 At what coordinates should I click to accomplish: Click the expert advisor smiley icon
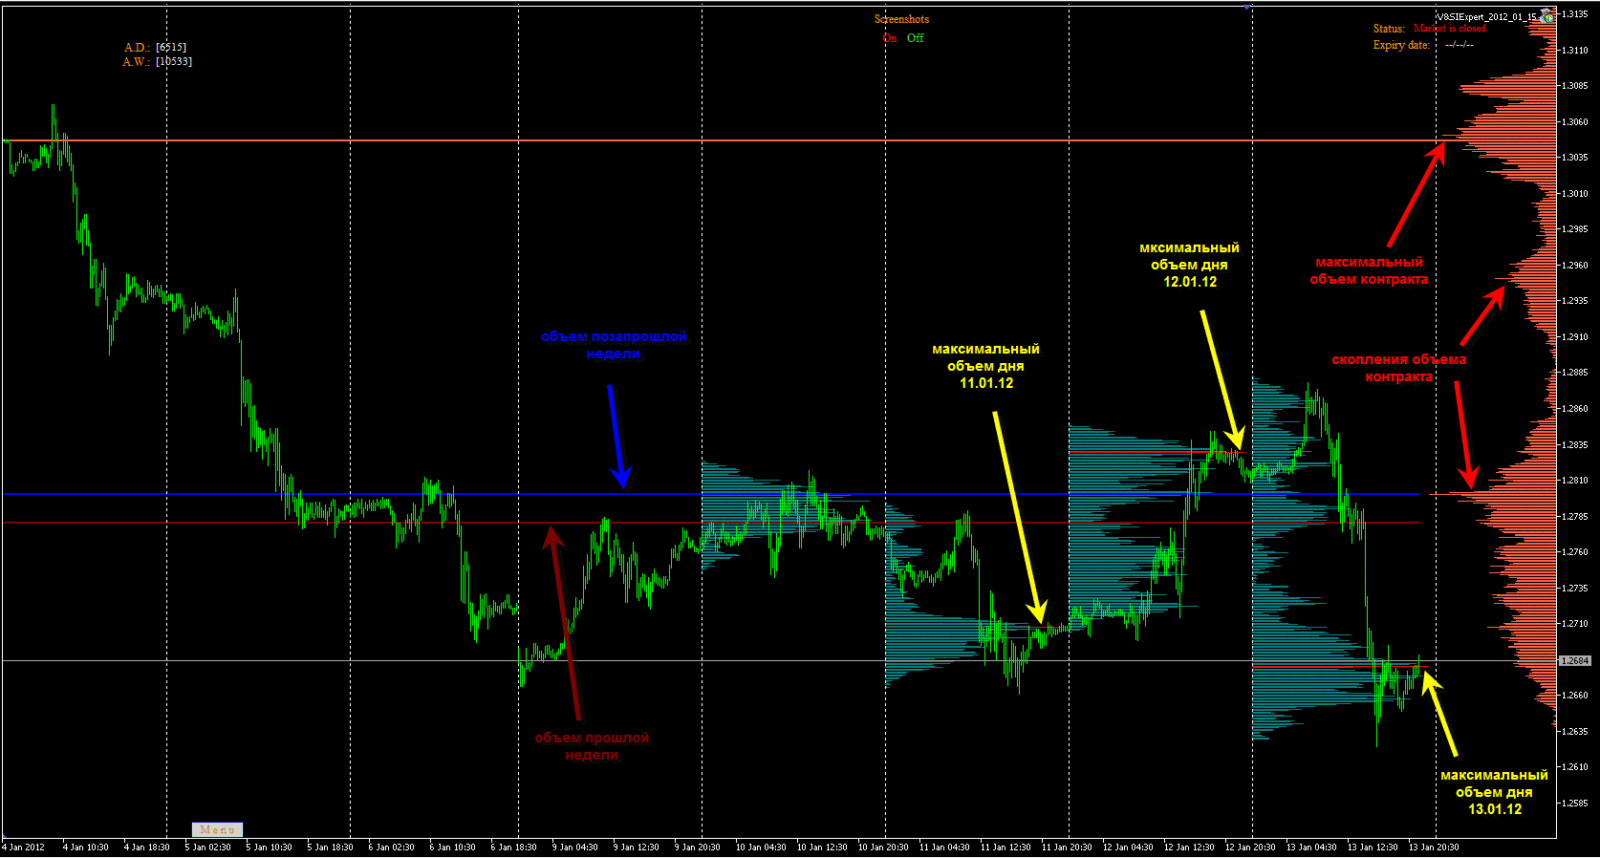1548,15
